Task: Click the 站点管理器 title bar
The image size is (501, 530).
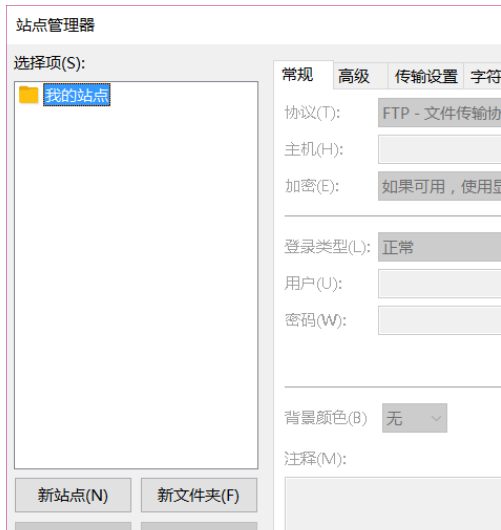Action: click(254, 25)
